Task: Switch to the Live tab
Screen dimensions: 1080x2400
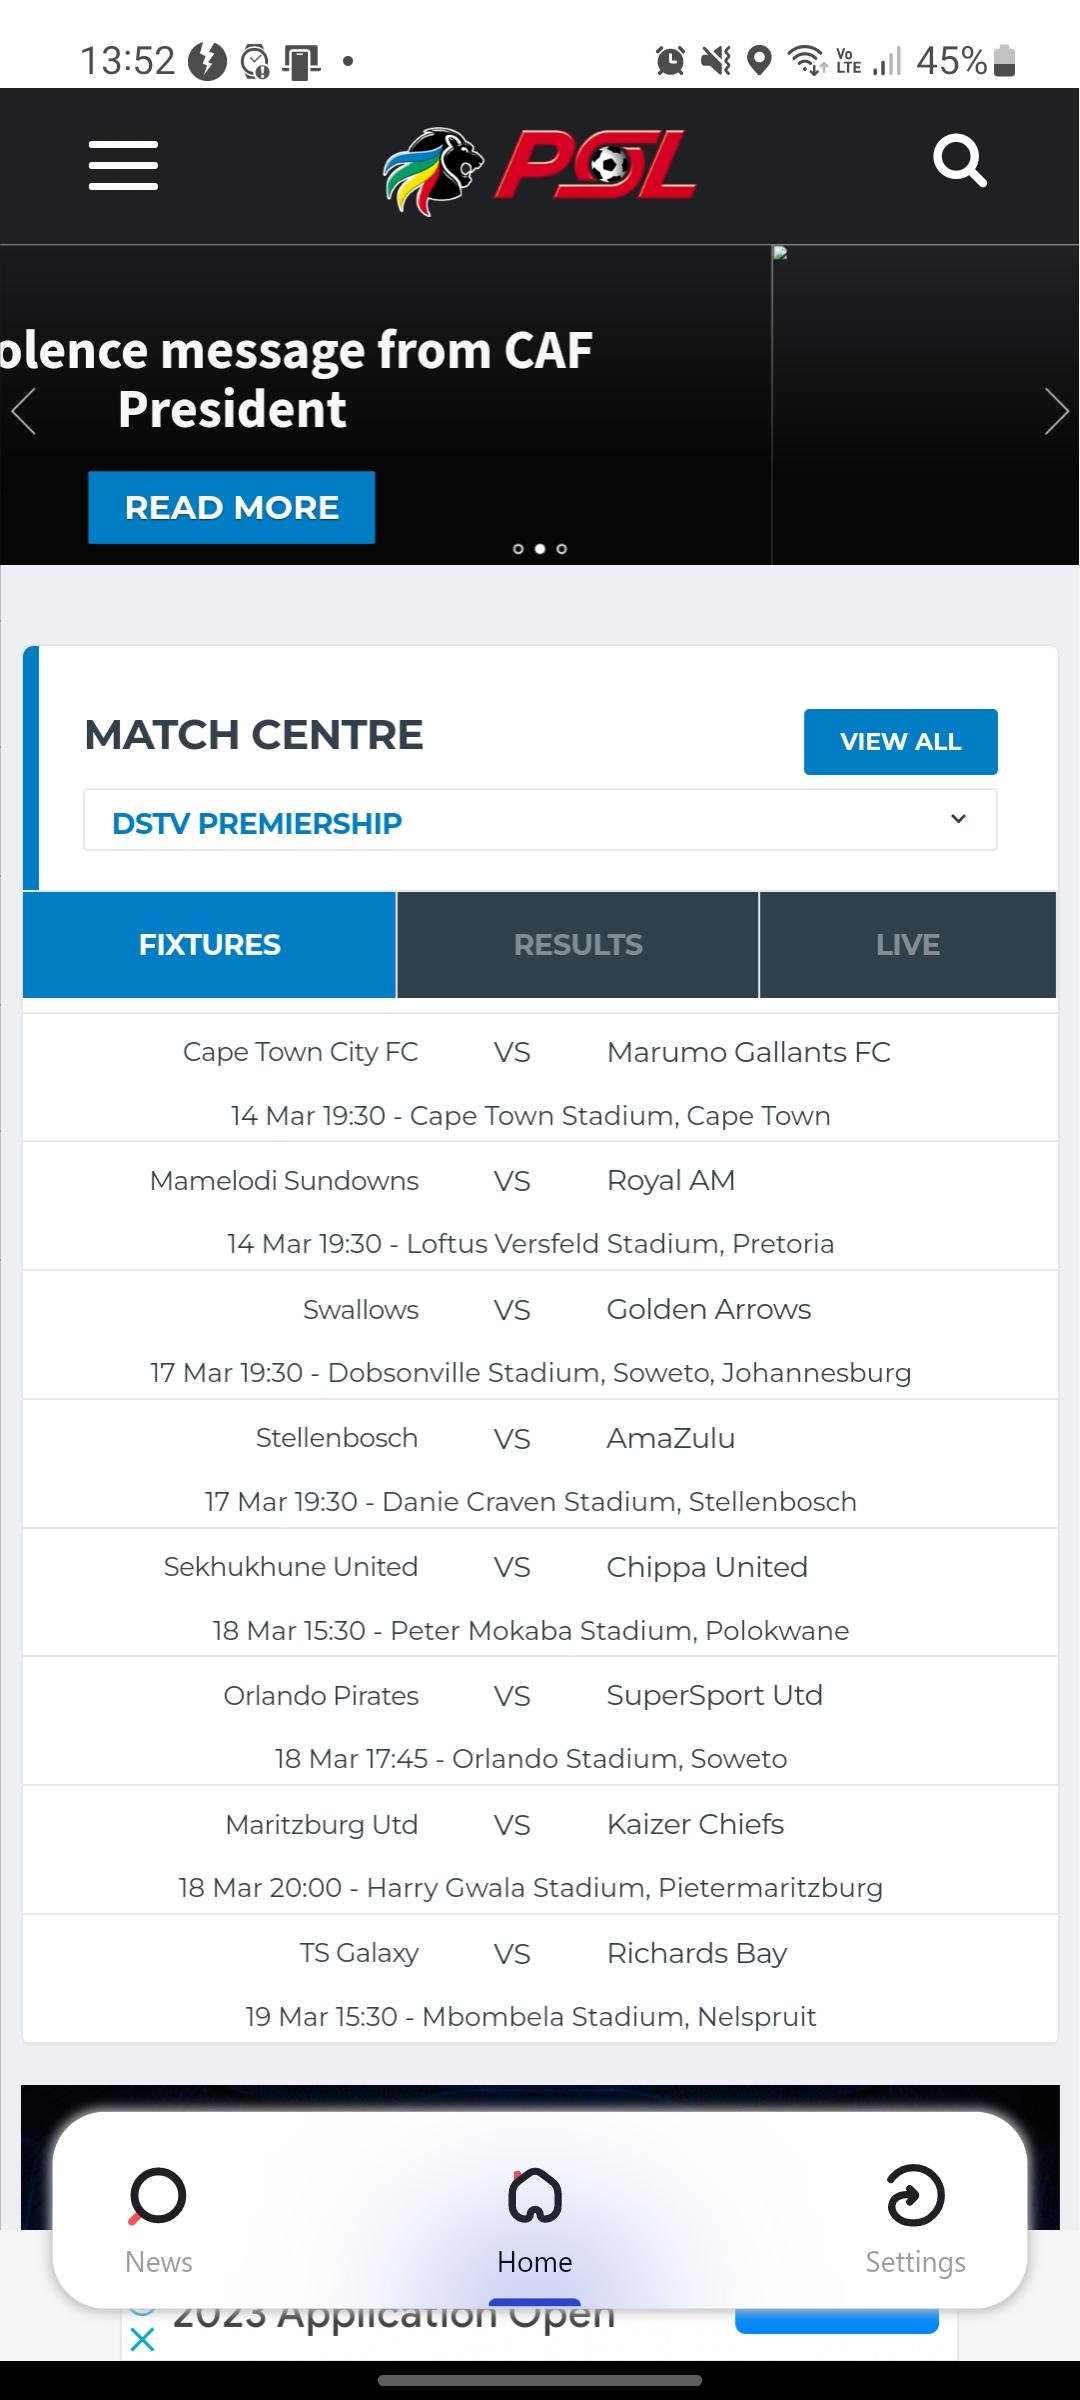Action: [908, 945]
